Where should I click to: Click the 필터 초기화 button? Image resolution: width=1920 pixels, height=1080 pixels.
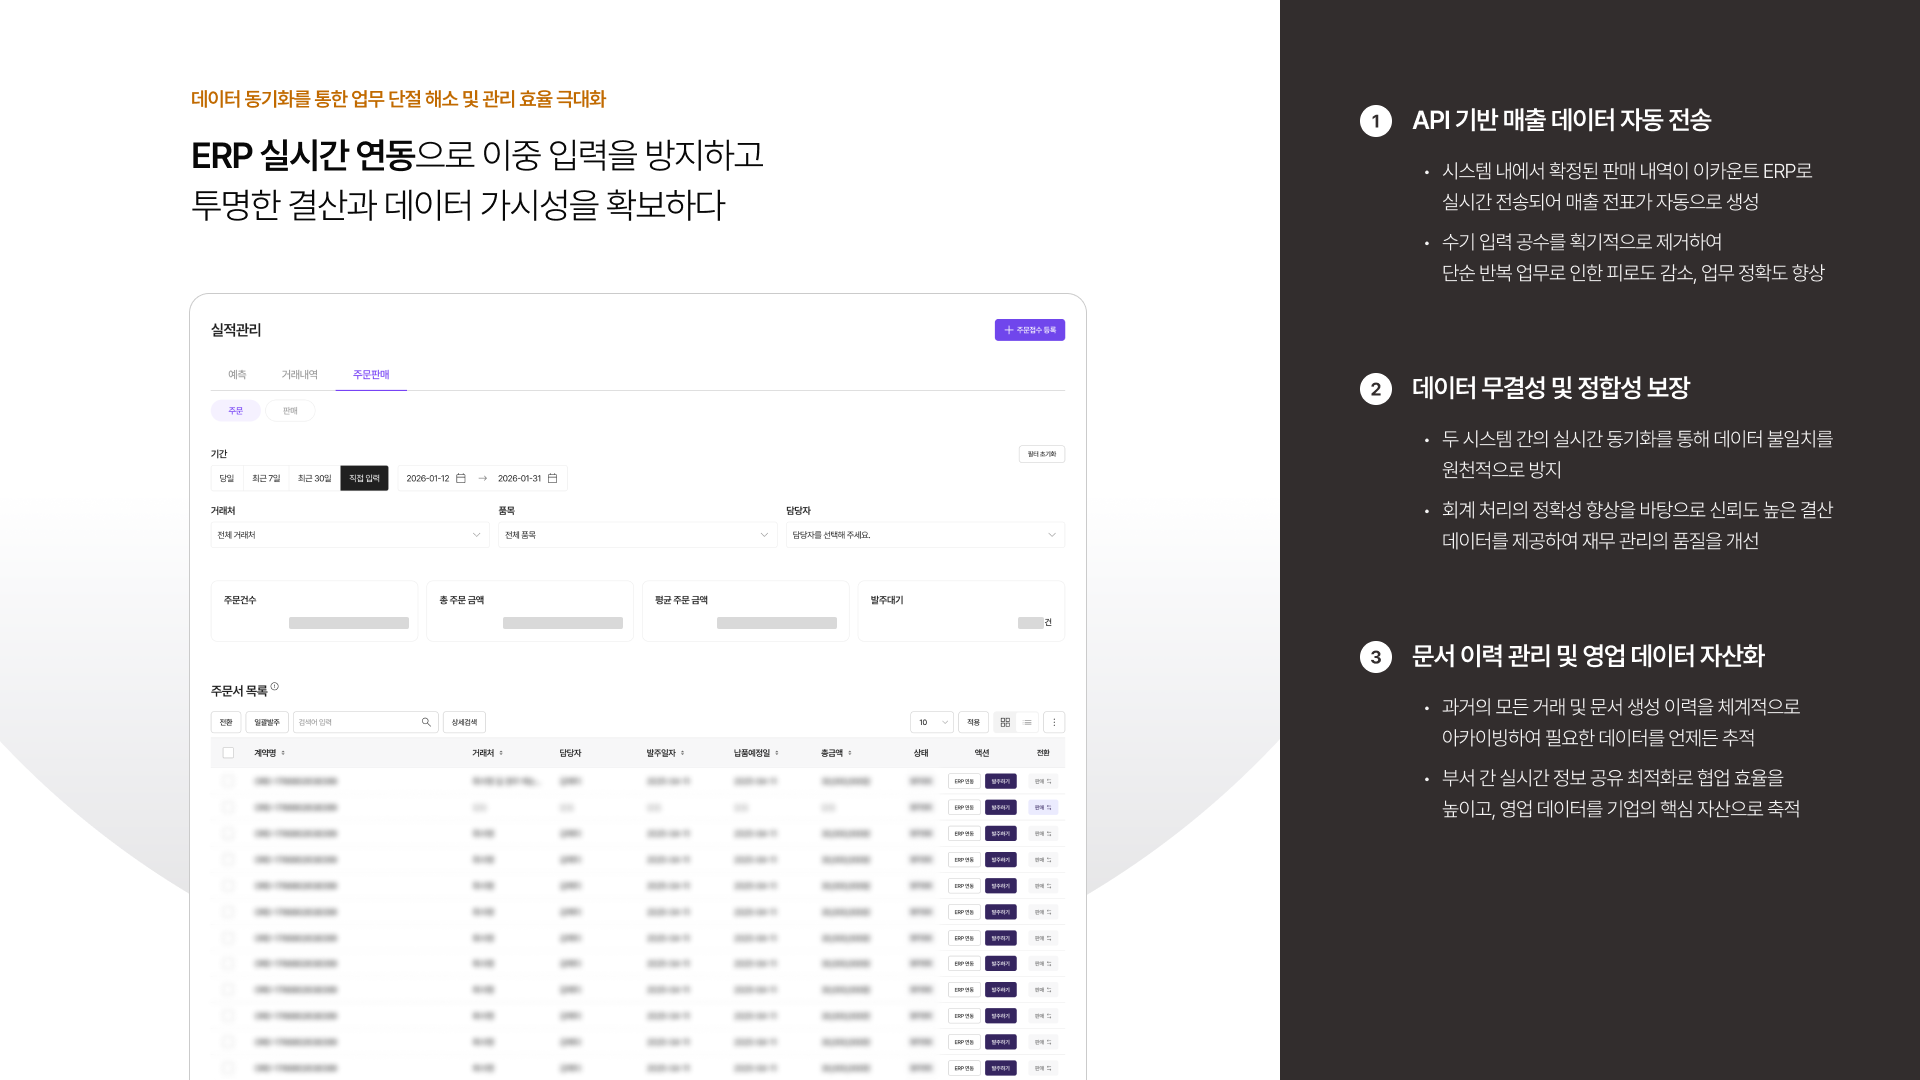(1041, 454)
